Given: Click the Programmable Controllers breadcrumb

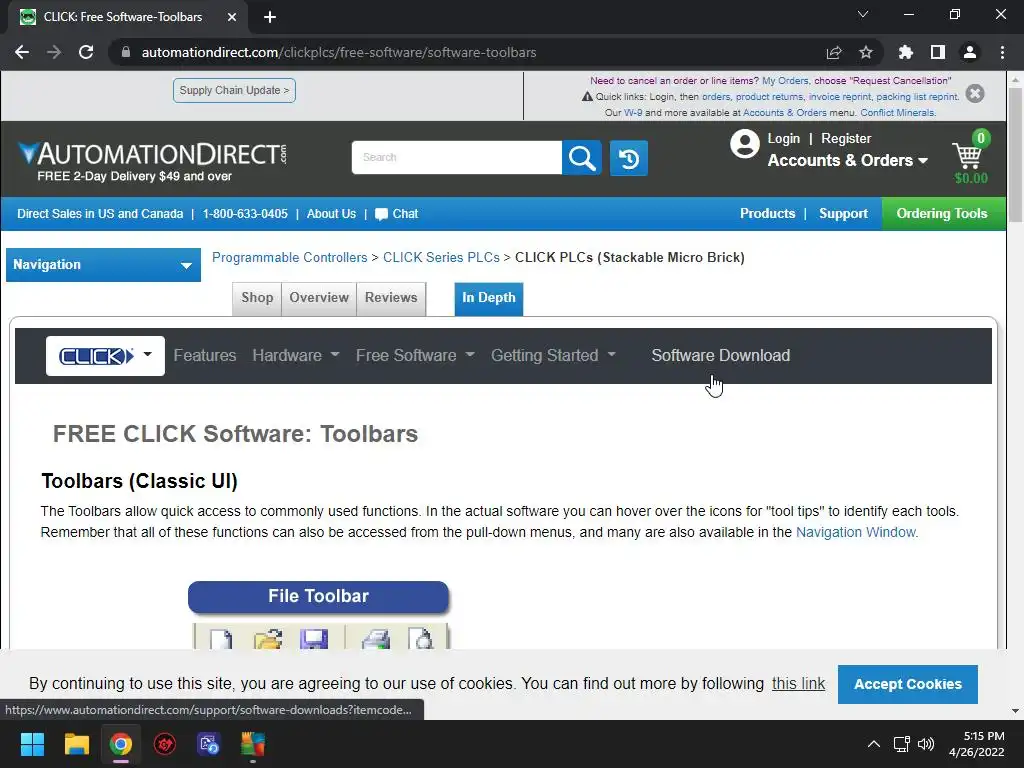Looking at the screenshot, I should 289,257.
